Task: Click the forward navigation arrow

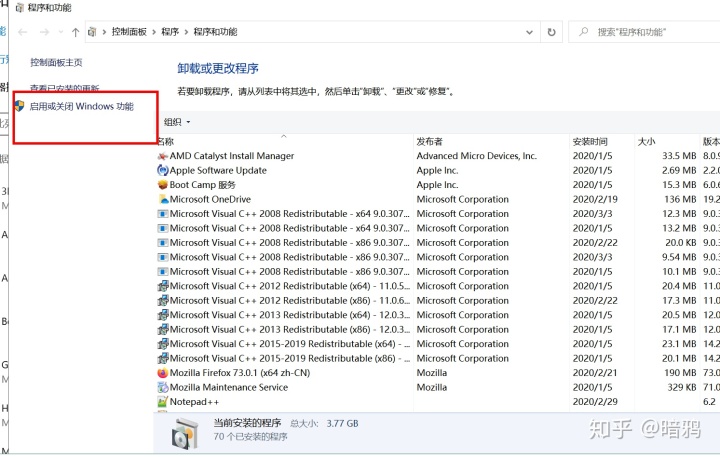Action: [44, 32]
